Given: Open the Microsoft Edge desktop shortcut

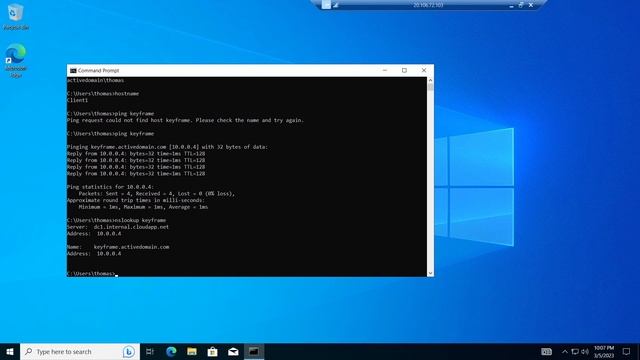Looking at the screenshot, I should tap(16, 60).
